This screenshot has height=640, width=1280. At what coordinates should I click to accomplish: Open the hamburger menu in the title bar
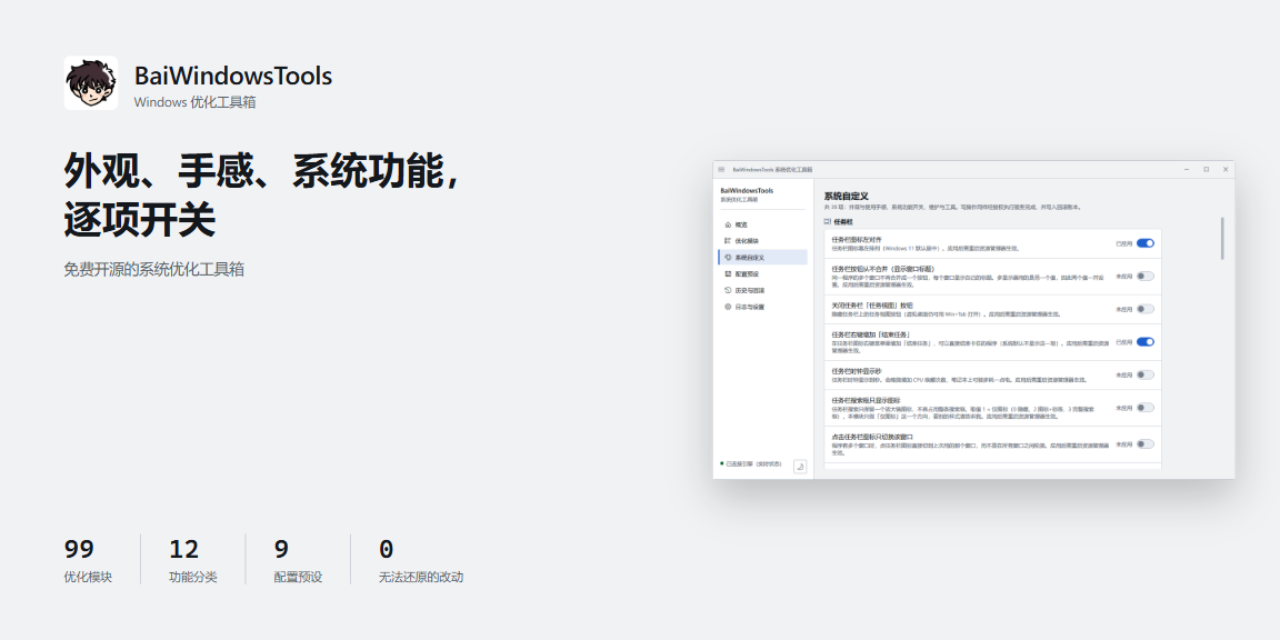(721, 169)
